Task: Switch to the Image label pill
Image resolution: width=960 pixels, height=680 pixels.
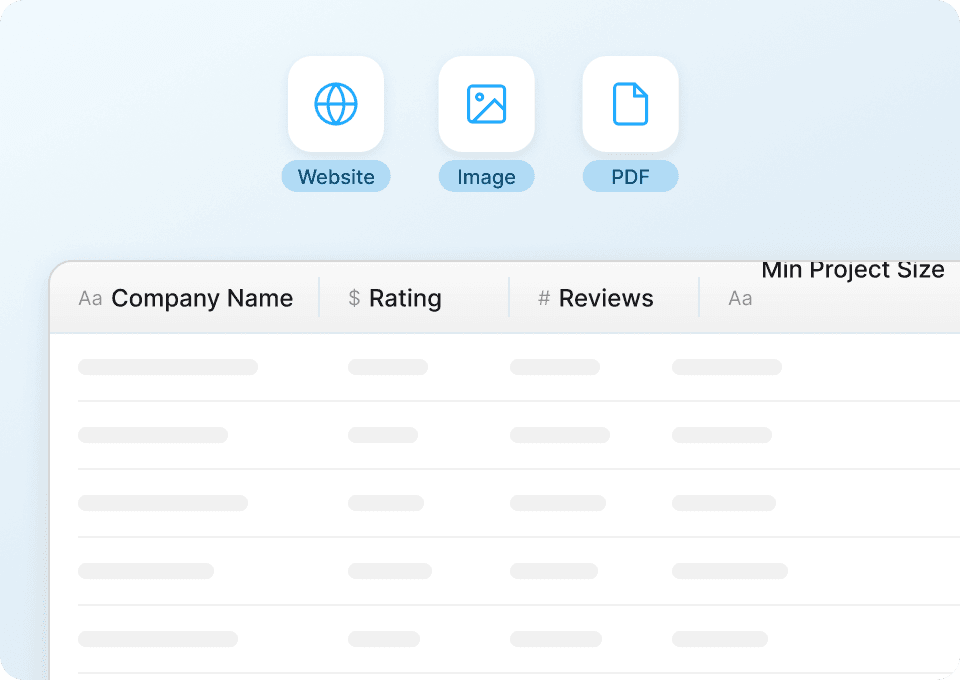Action: tap(486, 177)
